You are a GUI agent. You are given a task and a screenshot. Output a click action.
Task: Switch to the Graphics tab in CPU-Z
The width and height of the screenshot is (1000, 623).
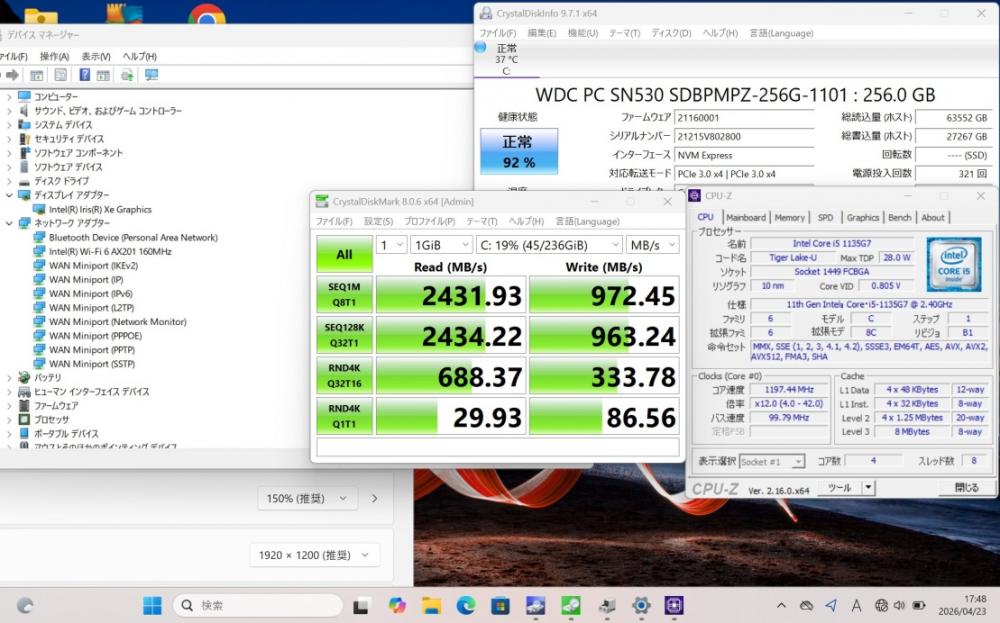pyautogui.click(x=862, y=217)
